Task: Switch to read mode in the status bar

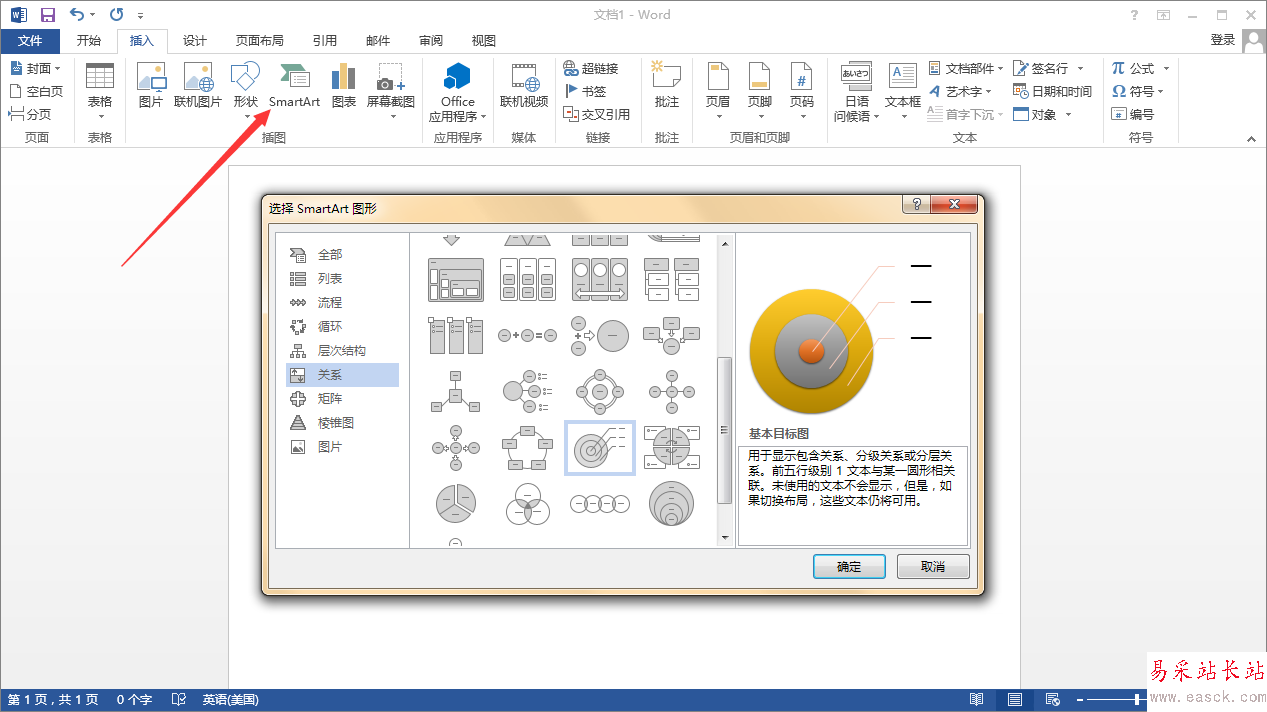Action: coord(976,700)
